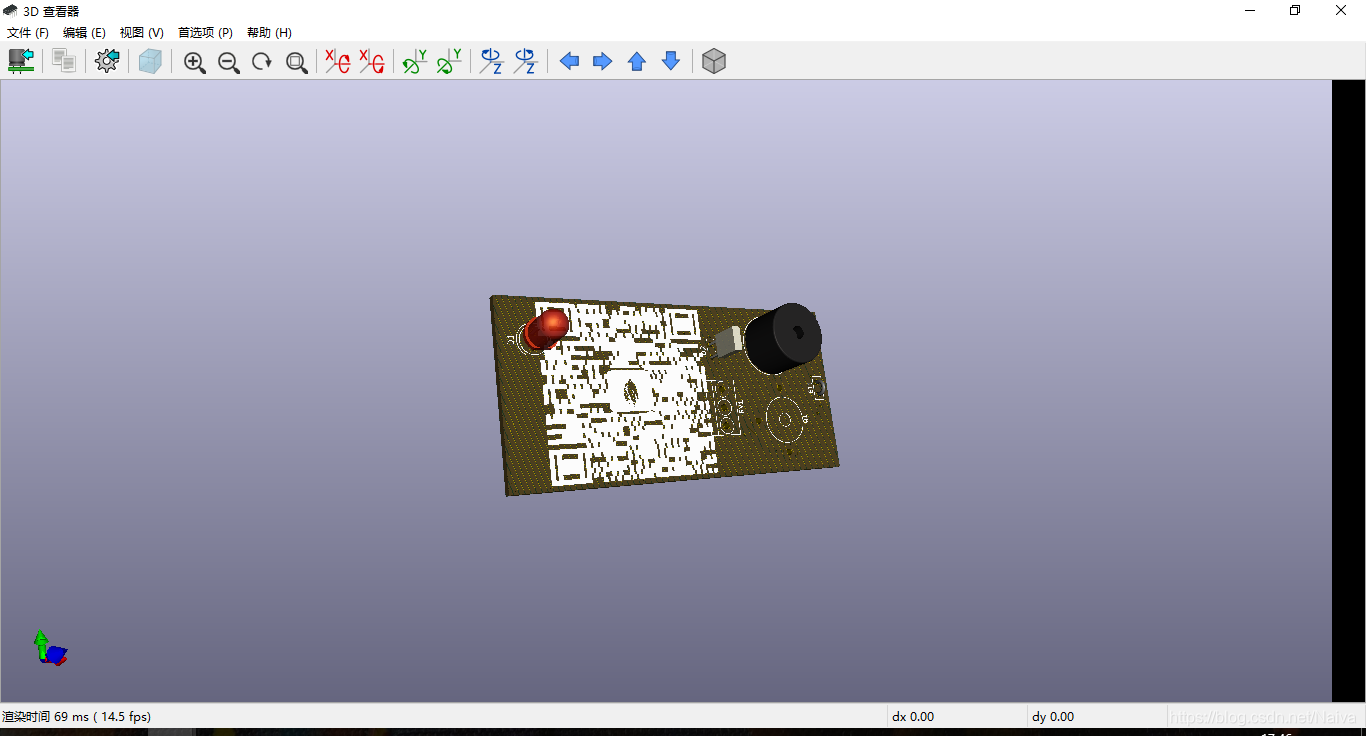Rotate Y counterclockwise with second green Y icon

point(449,62)
